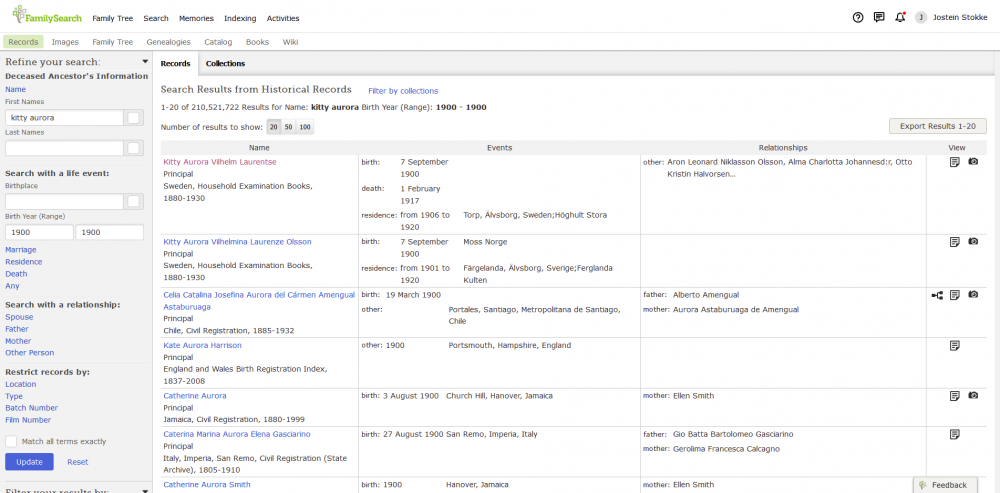Expand Other Person relationship option
Viewport: 1000px width, 493px height.
[x=29, y=353]
